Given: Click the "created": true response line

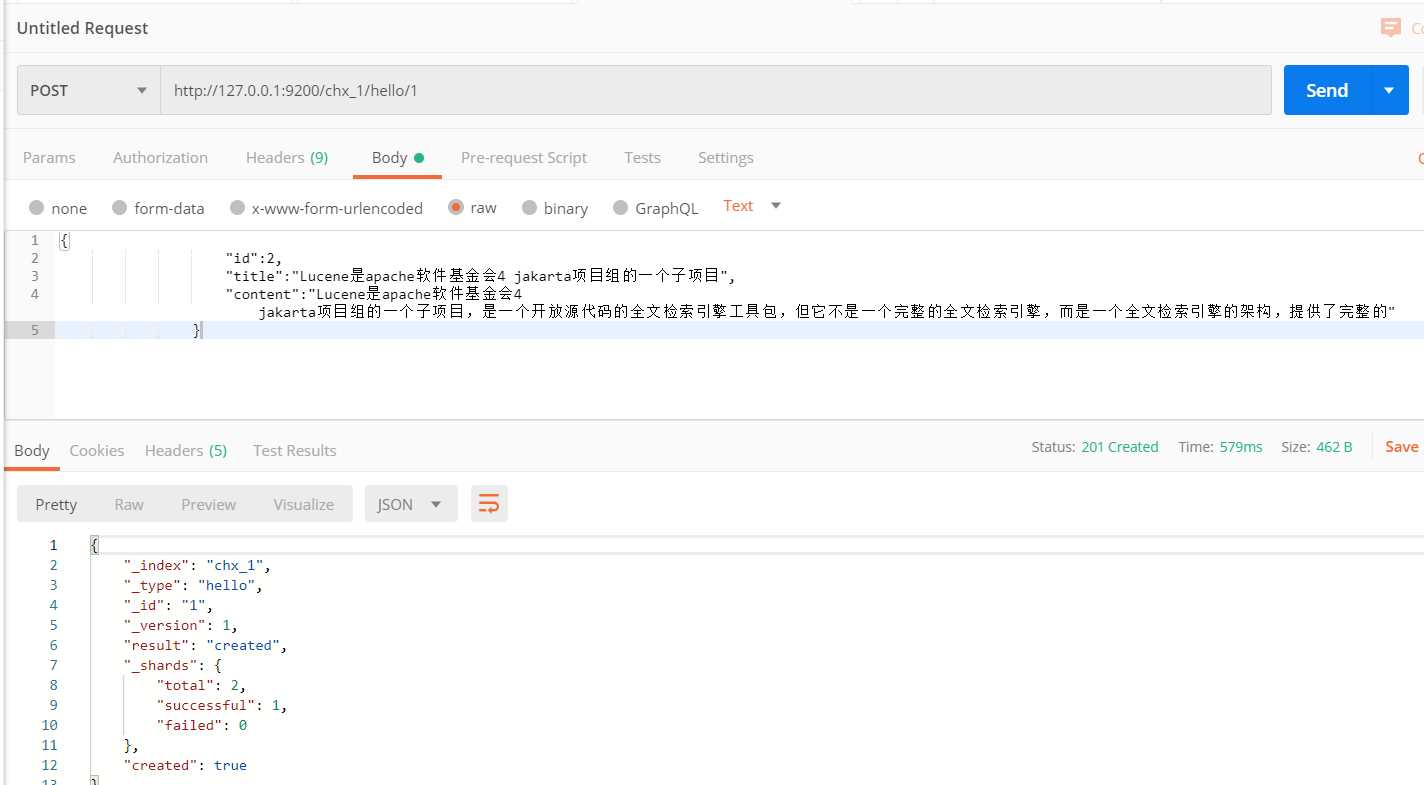Looking at the screenshot, I should click(184, 765).
